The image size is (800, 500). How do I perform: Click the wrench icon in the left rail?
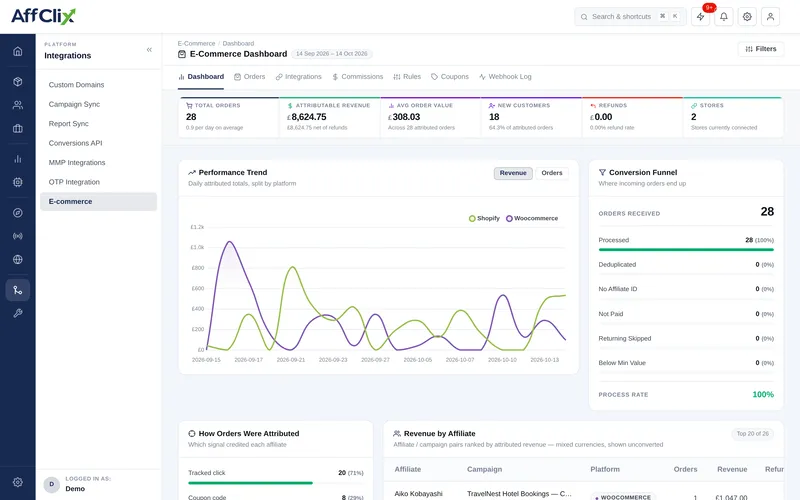tap(18, 313)
